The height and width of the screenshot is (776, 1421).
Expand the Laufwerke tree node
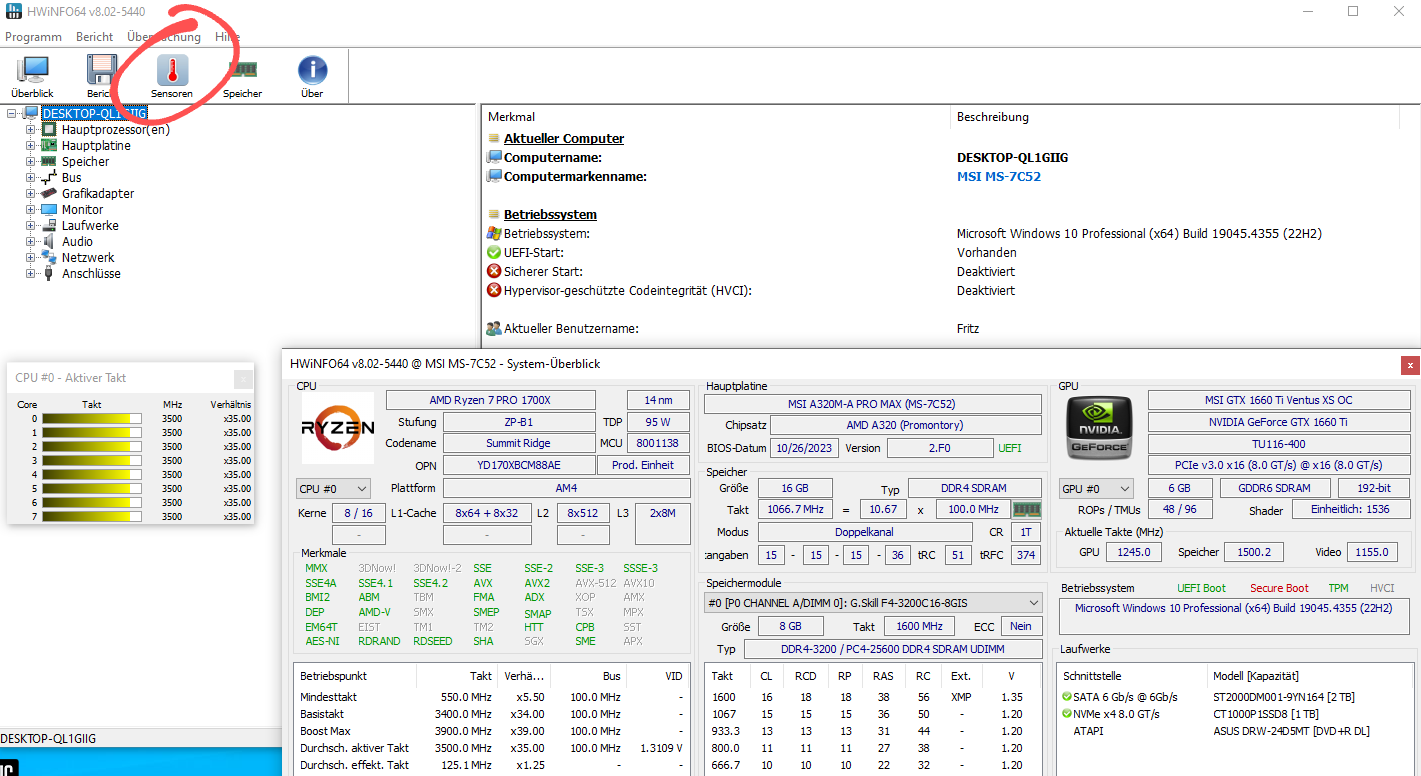pyautogui.click(x=30, y=225)
